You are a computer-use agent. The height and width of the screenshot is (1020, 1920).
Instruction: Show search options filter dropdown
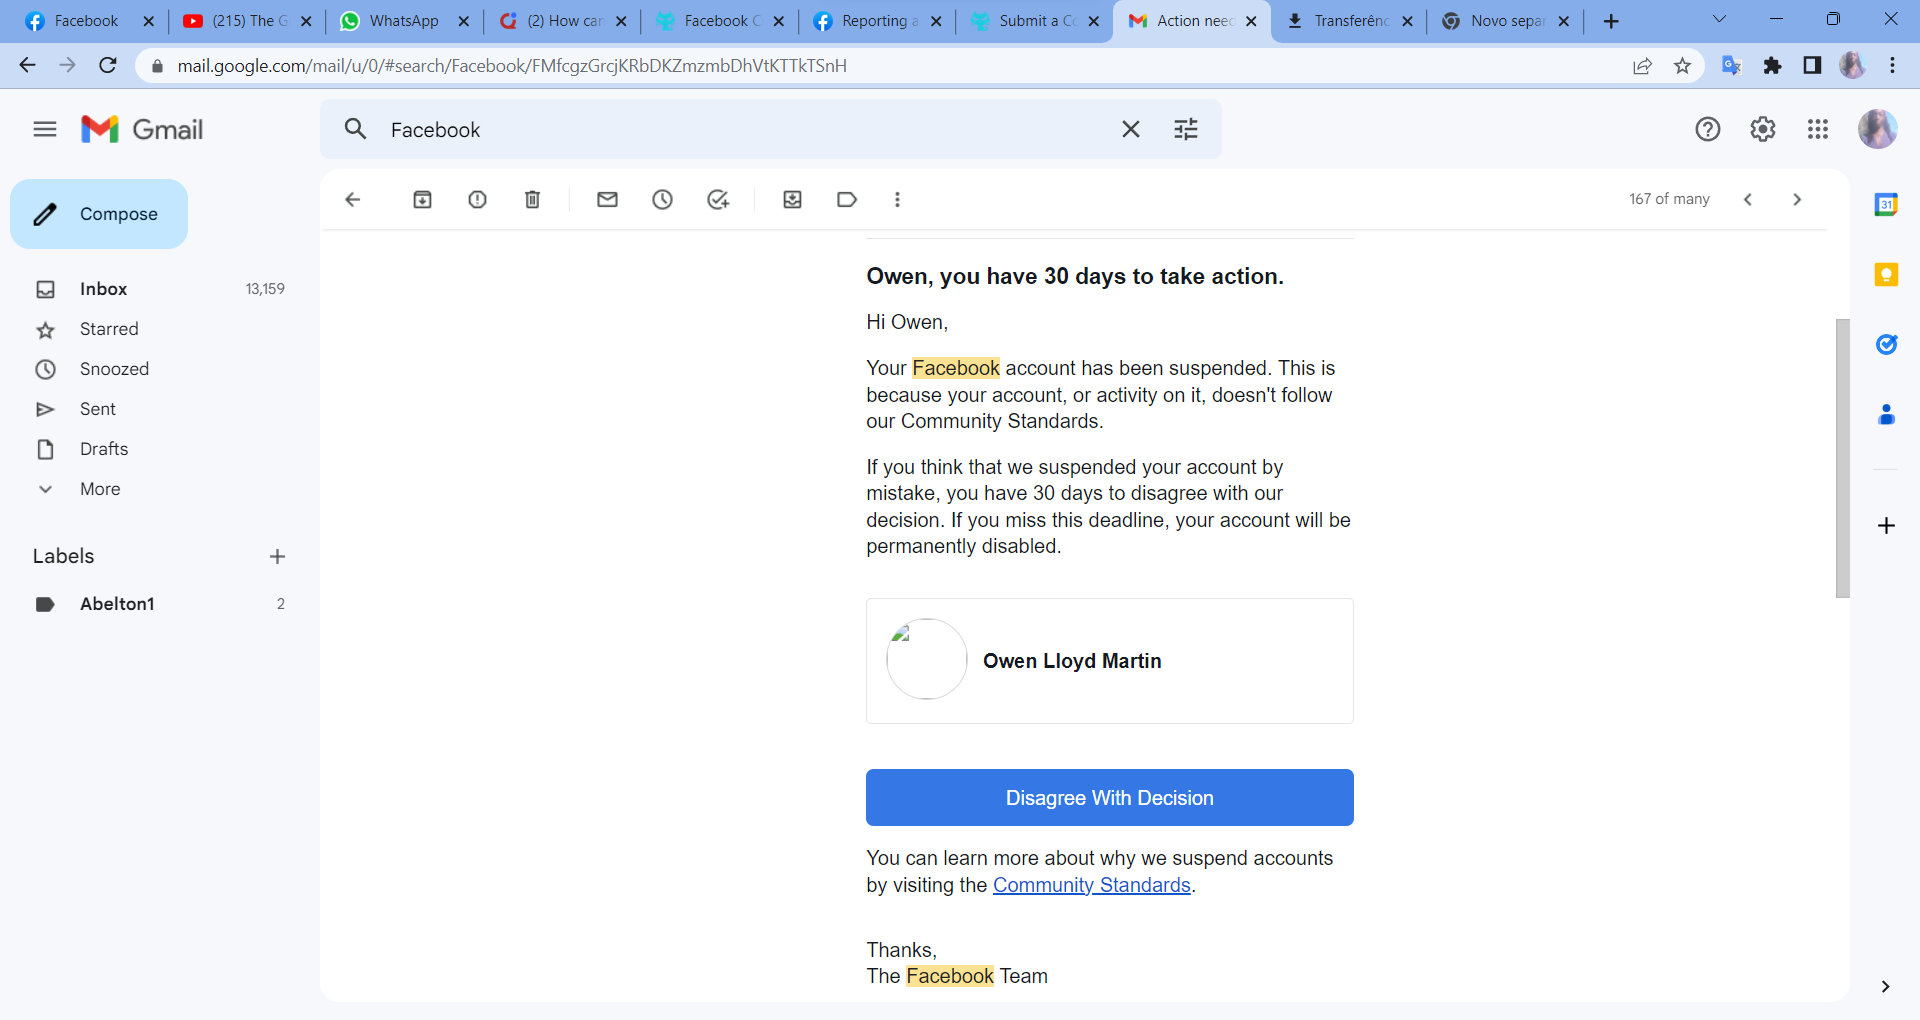[x=1185, y=129]
